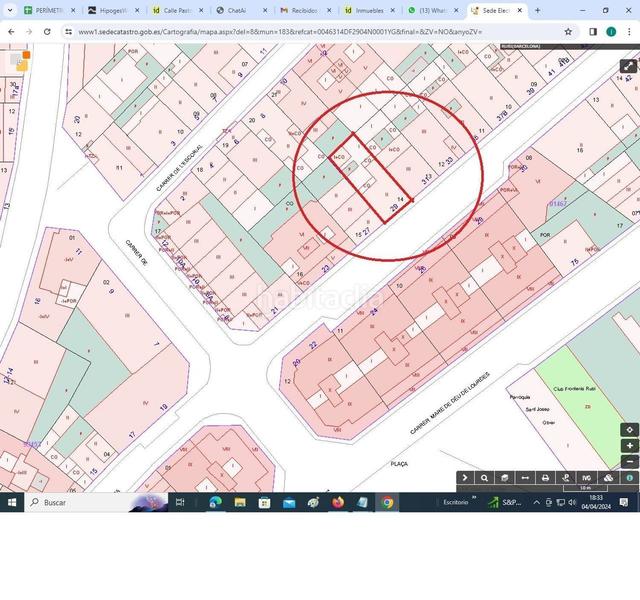The image size is (640, 600).
Task: Bookmark this page with the star
Action: (568, 31)
